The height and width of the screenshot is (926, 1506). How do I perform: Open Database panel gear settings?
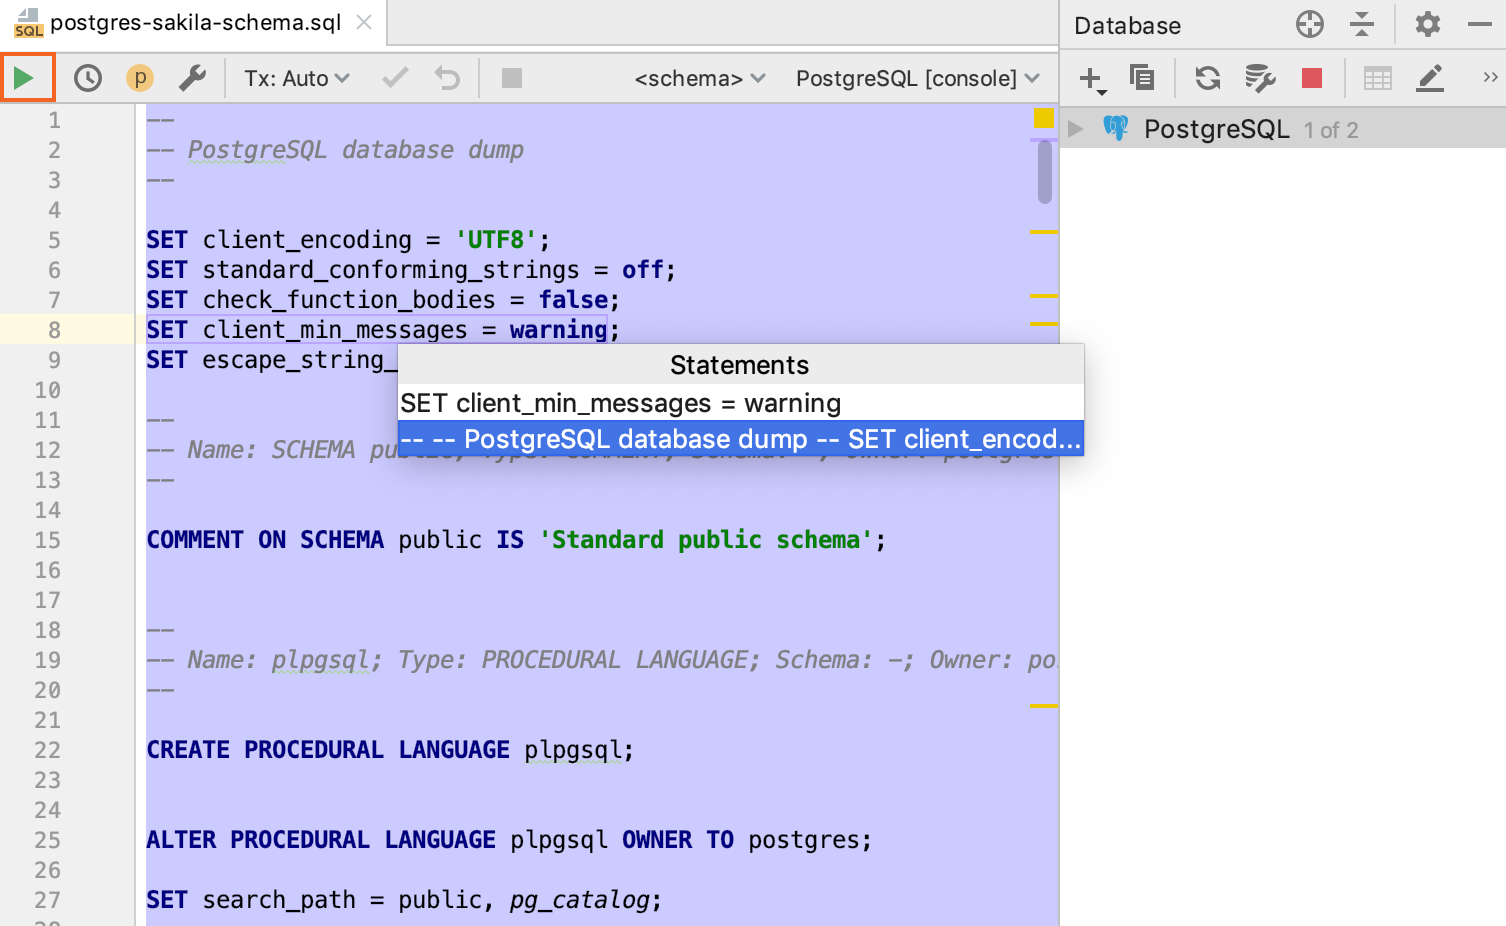click(x=1428, y=24)
